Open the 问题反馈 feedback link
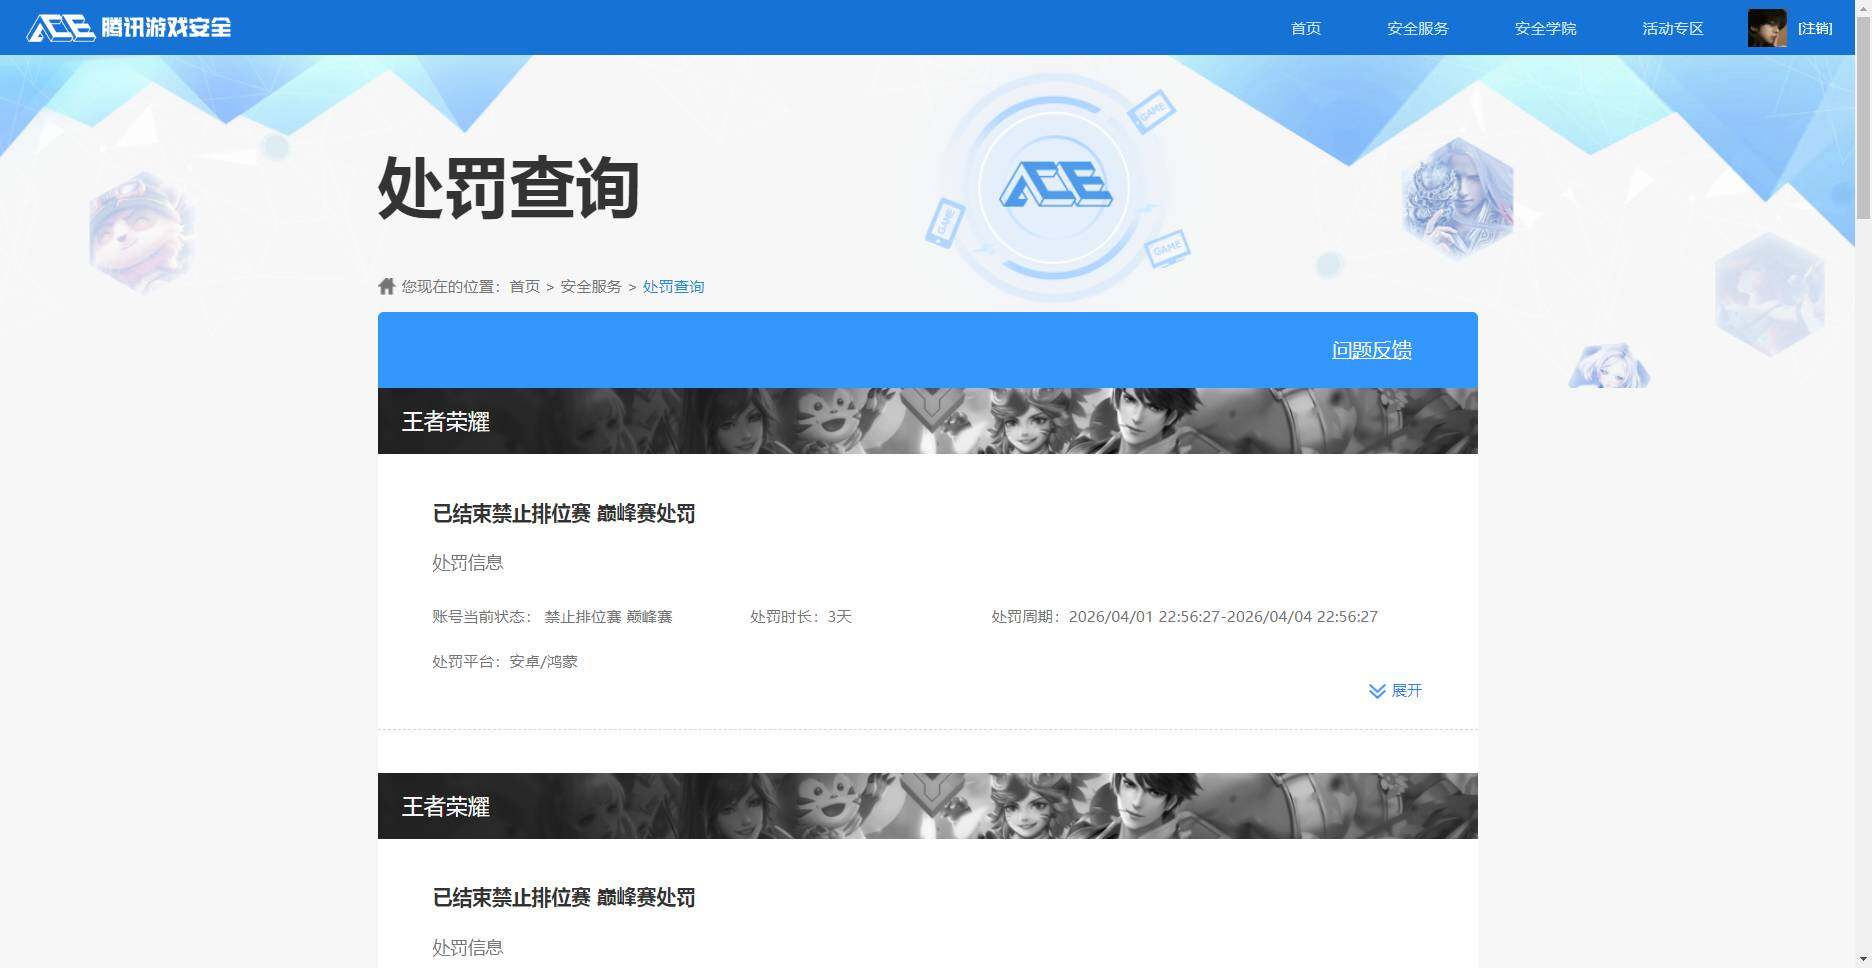The height and width of the screenshot is (968, 1872). pos(1371,350)
